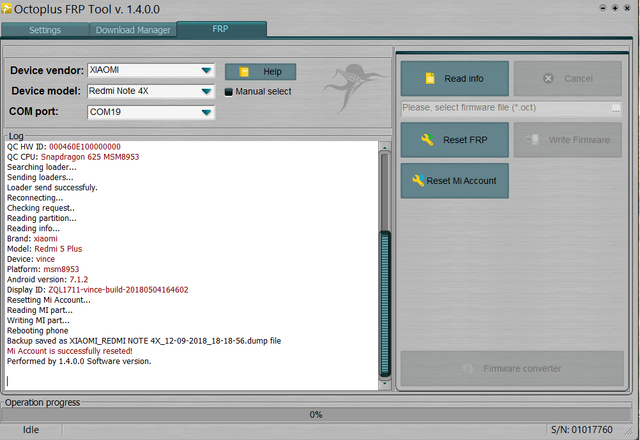Click the Display ID value ZQL1711-vince-build-20180504164602

point(118,290)
